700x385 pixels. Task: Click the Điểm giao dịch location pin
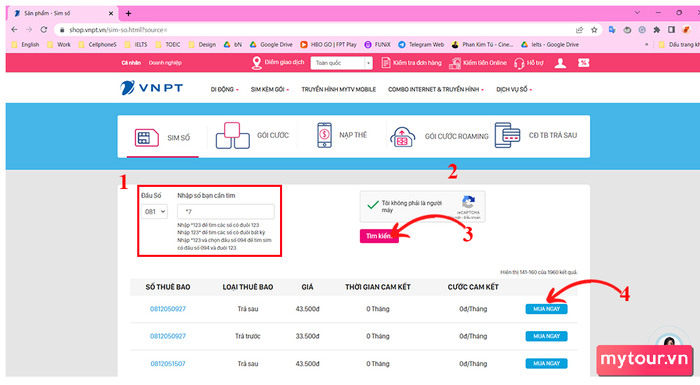point(256,63)
